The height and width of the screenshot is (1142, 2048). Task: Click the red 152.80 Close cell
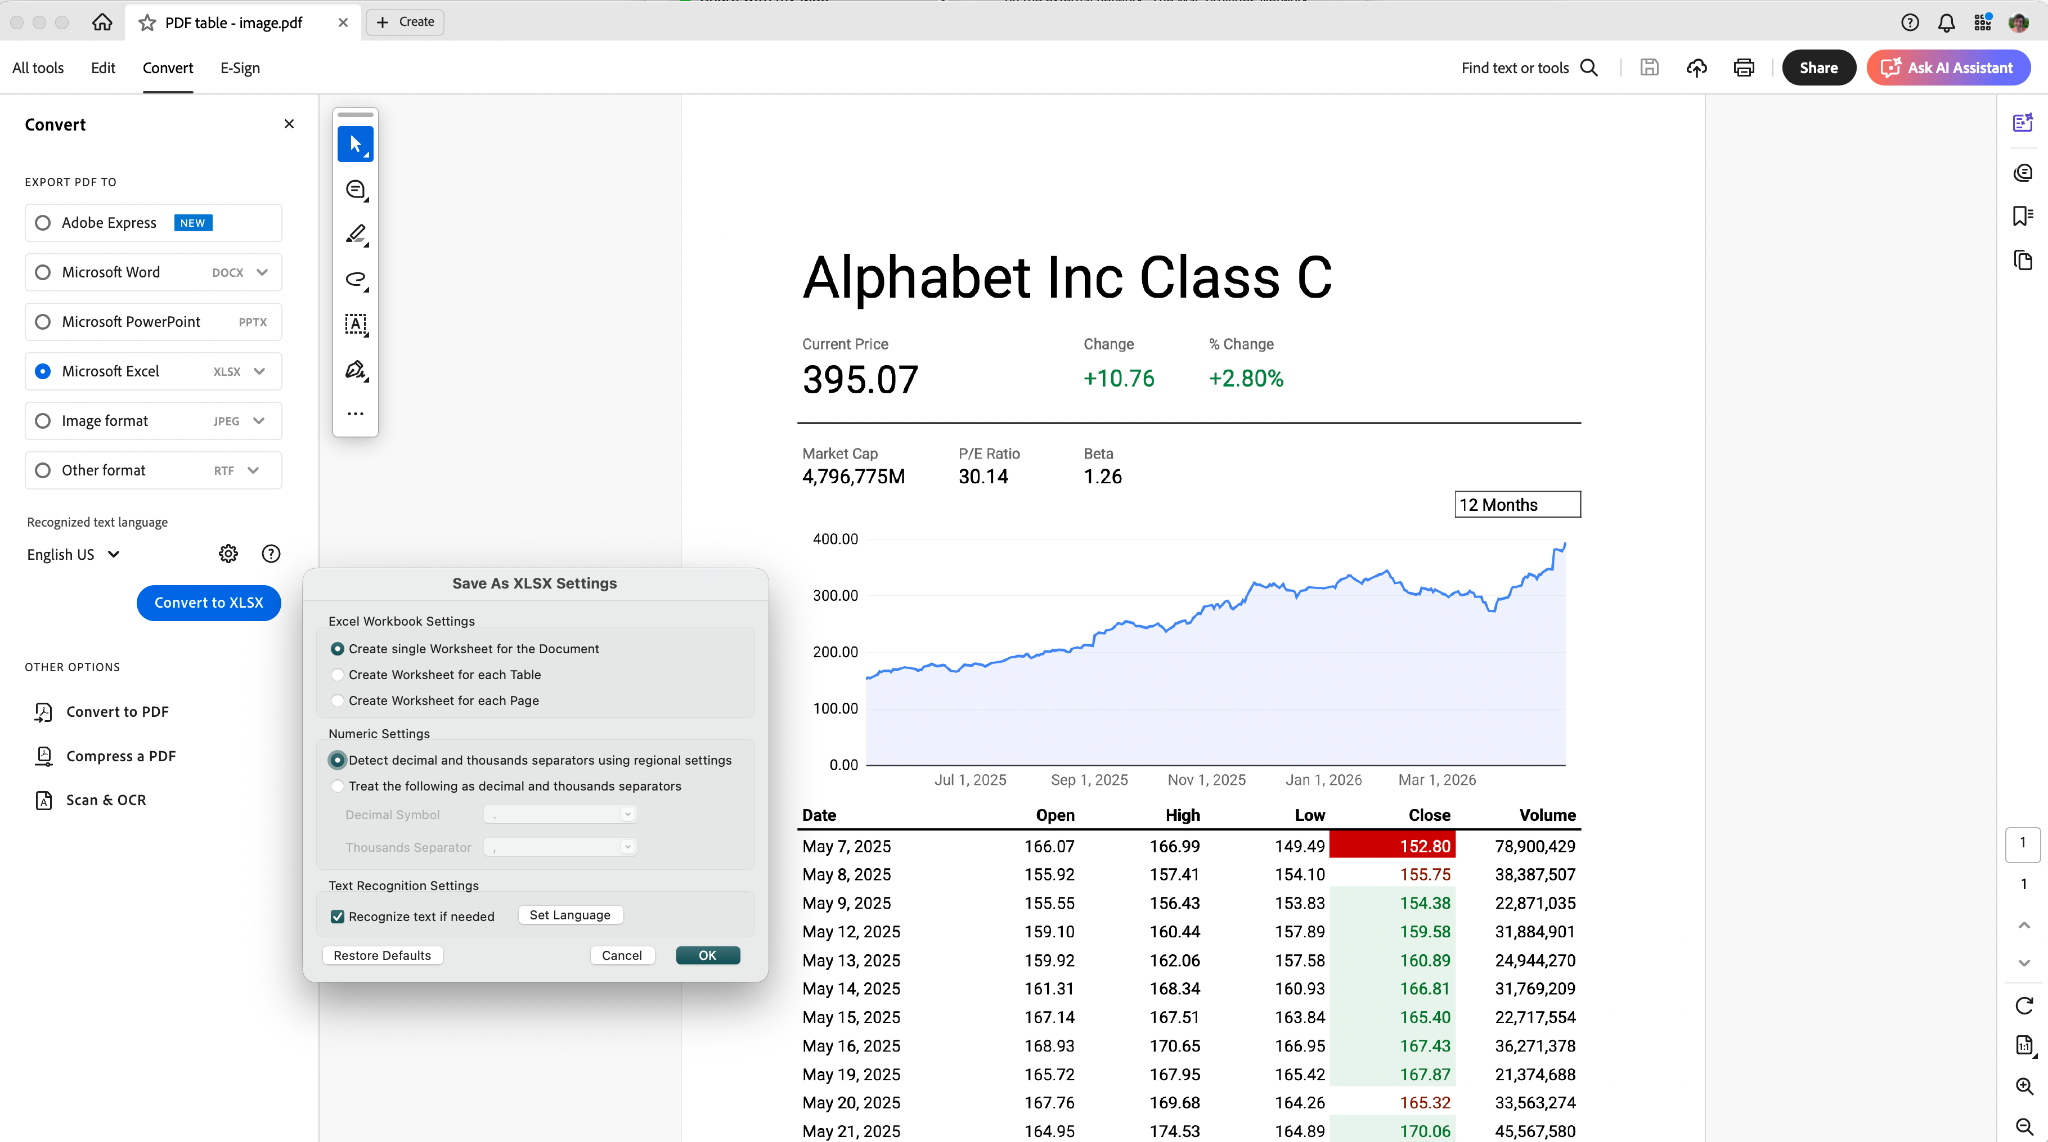(x=1392, y=846)
